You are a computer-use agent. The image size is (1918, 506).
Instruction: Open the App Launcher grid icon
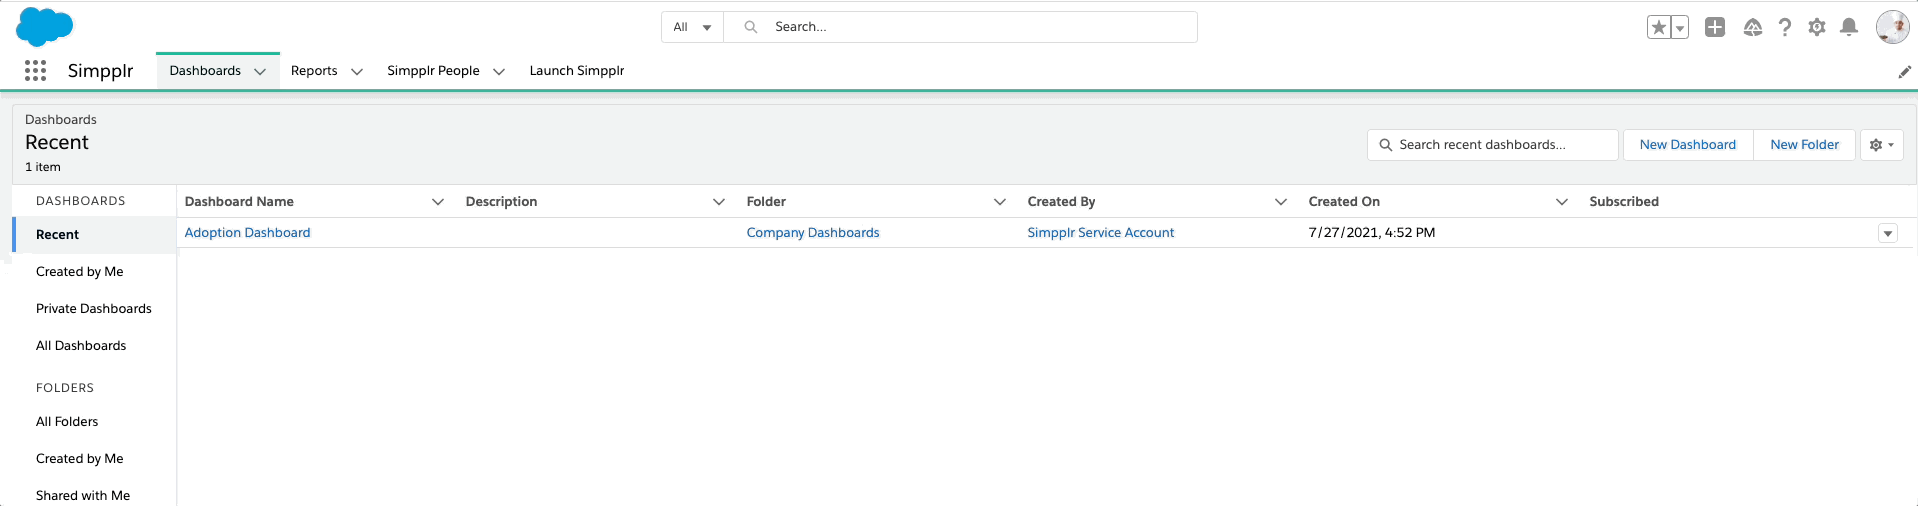(36, 70)
